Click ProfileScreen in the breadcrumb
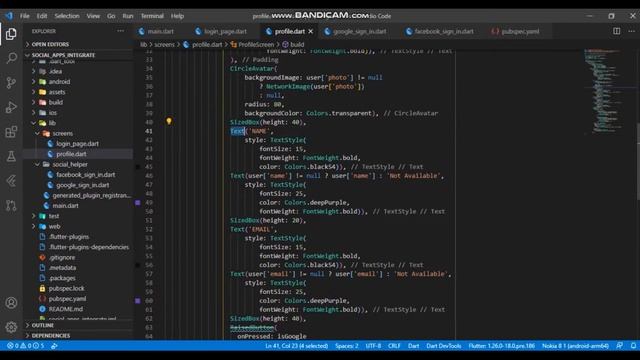The width and height of the screenshot is (640, 360). coord(256,44)
